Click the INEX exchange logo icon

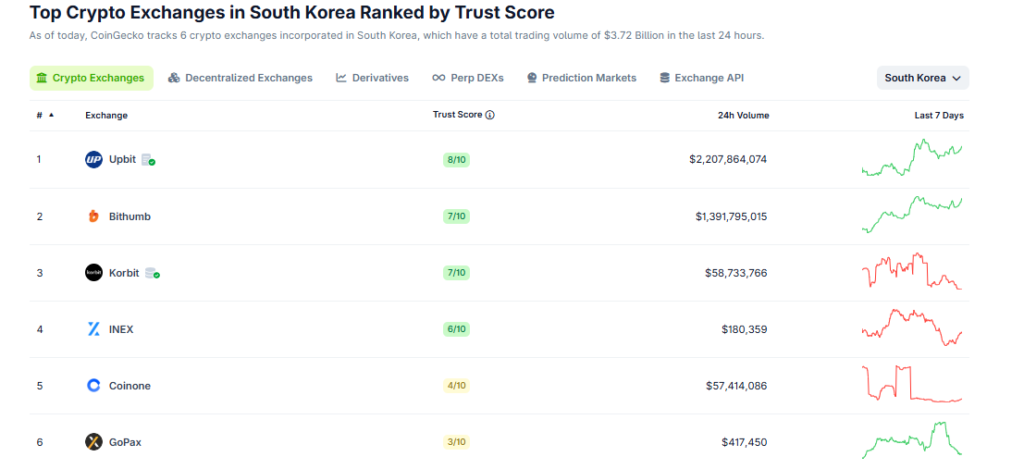[94, 329]
